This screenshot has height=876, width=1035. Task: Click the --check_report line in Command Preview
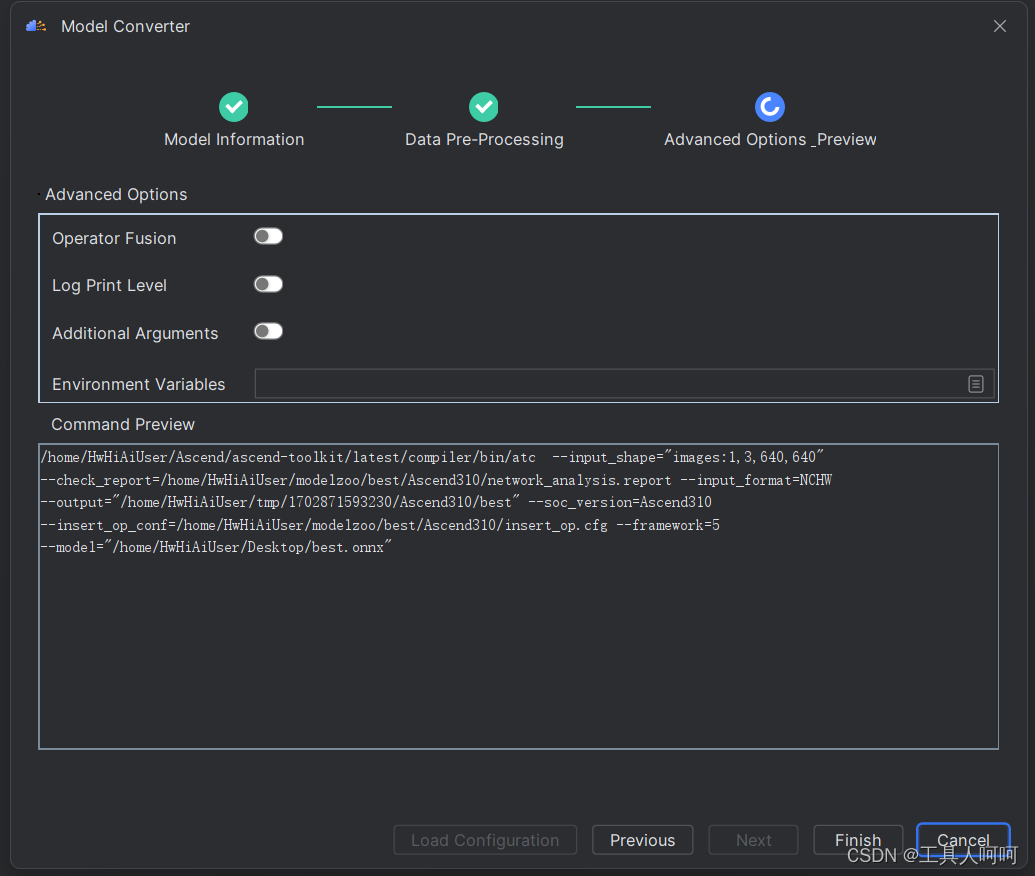pos(436,480)
